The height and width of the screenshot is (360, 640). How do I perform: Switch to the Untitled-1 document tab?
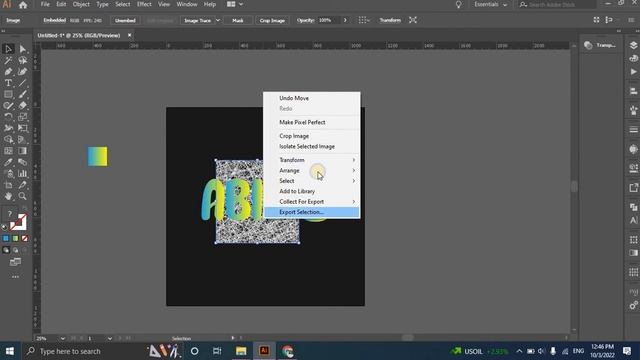pyautogui.click(x=79, y=36)
